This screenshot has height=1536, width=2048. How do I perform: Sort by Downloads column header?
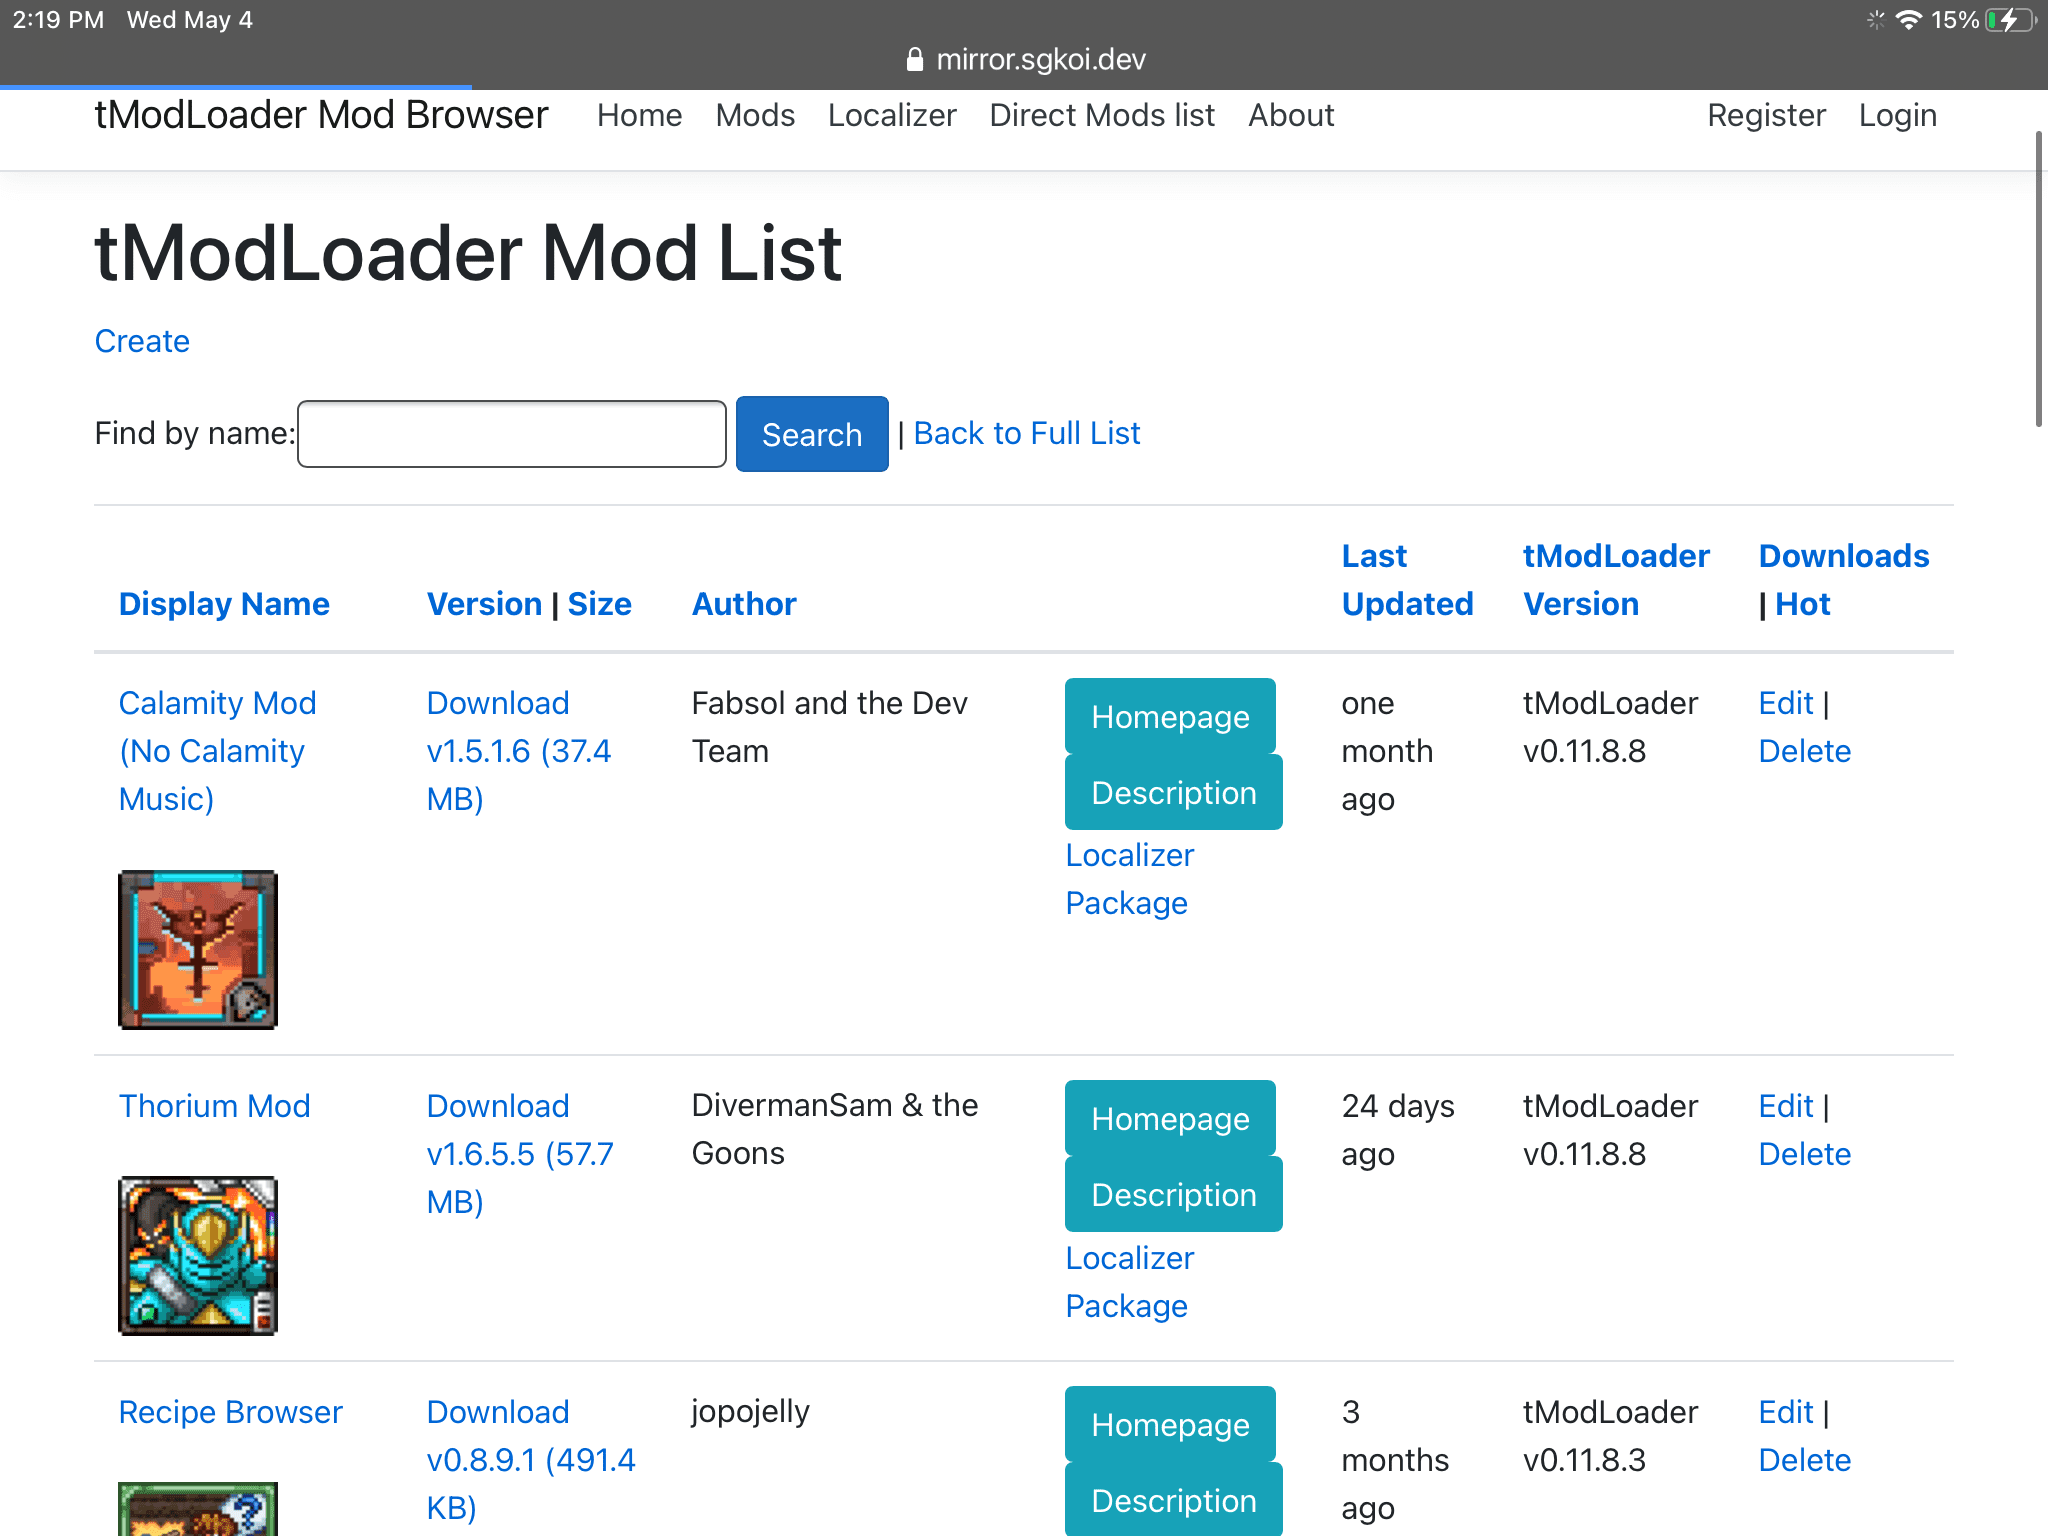click(x=1844, y=556)
